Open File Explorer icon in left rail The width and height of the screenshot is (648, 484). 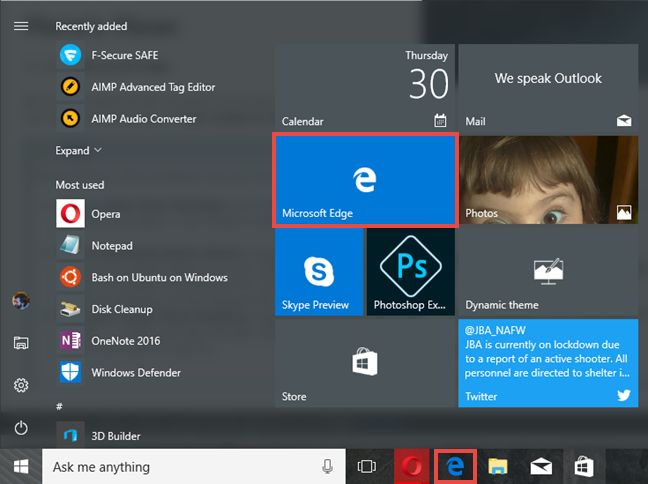point(21,343)
